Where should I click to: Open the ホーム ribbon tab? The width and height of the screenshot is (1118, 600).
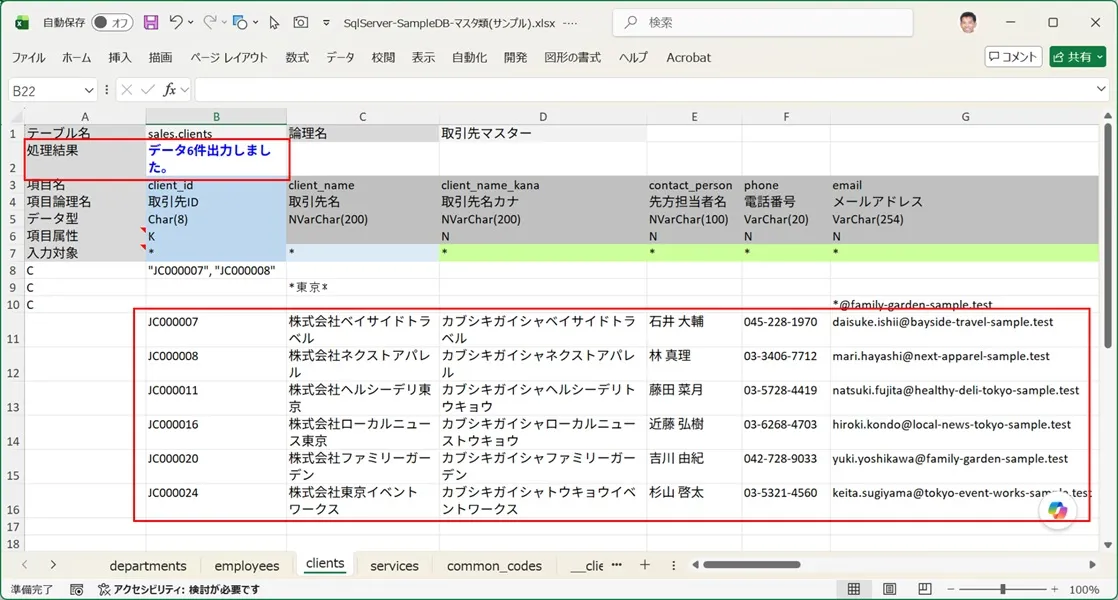(76, 58)
